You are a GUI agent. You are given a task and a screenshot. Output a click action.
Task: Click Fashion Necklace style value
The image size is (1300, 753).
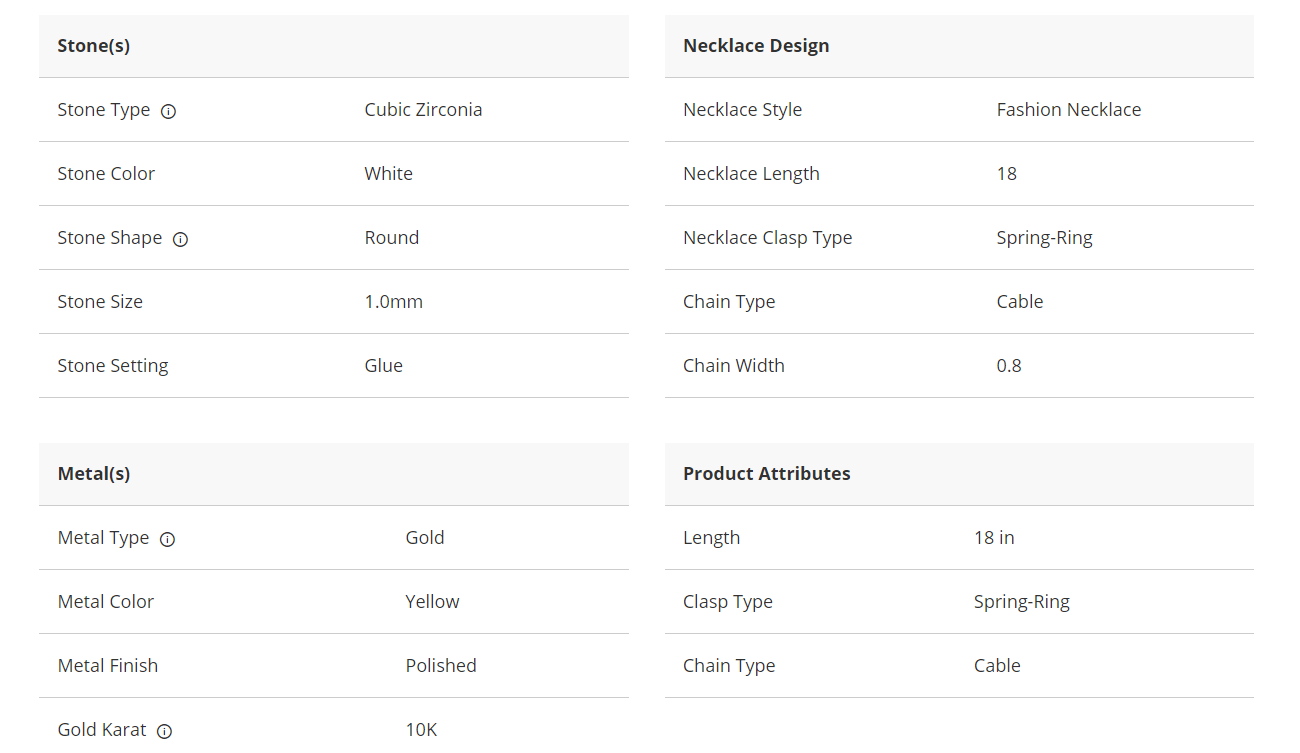click(1068, 110)
